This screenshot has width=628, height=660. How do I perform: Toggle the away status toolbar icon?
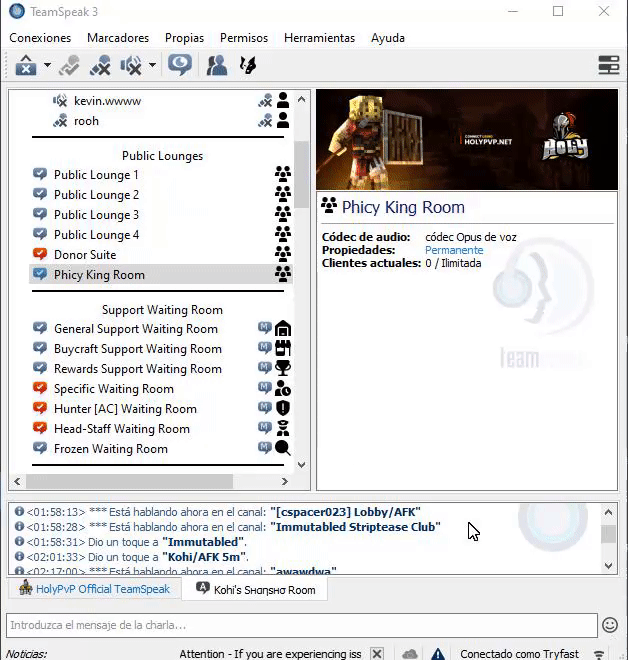point(70,65)
